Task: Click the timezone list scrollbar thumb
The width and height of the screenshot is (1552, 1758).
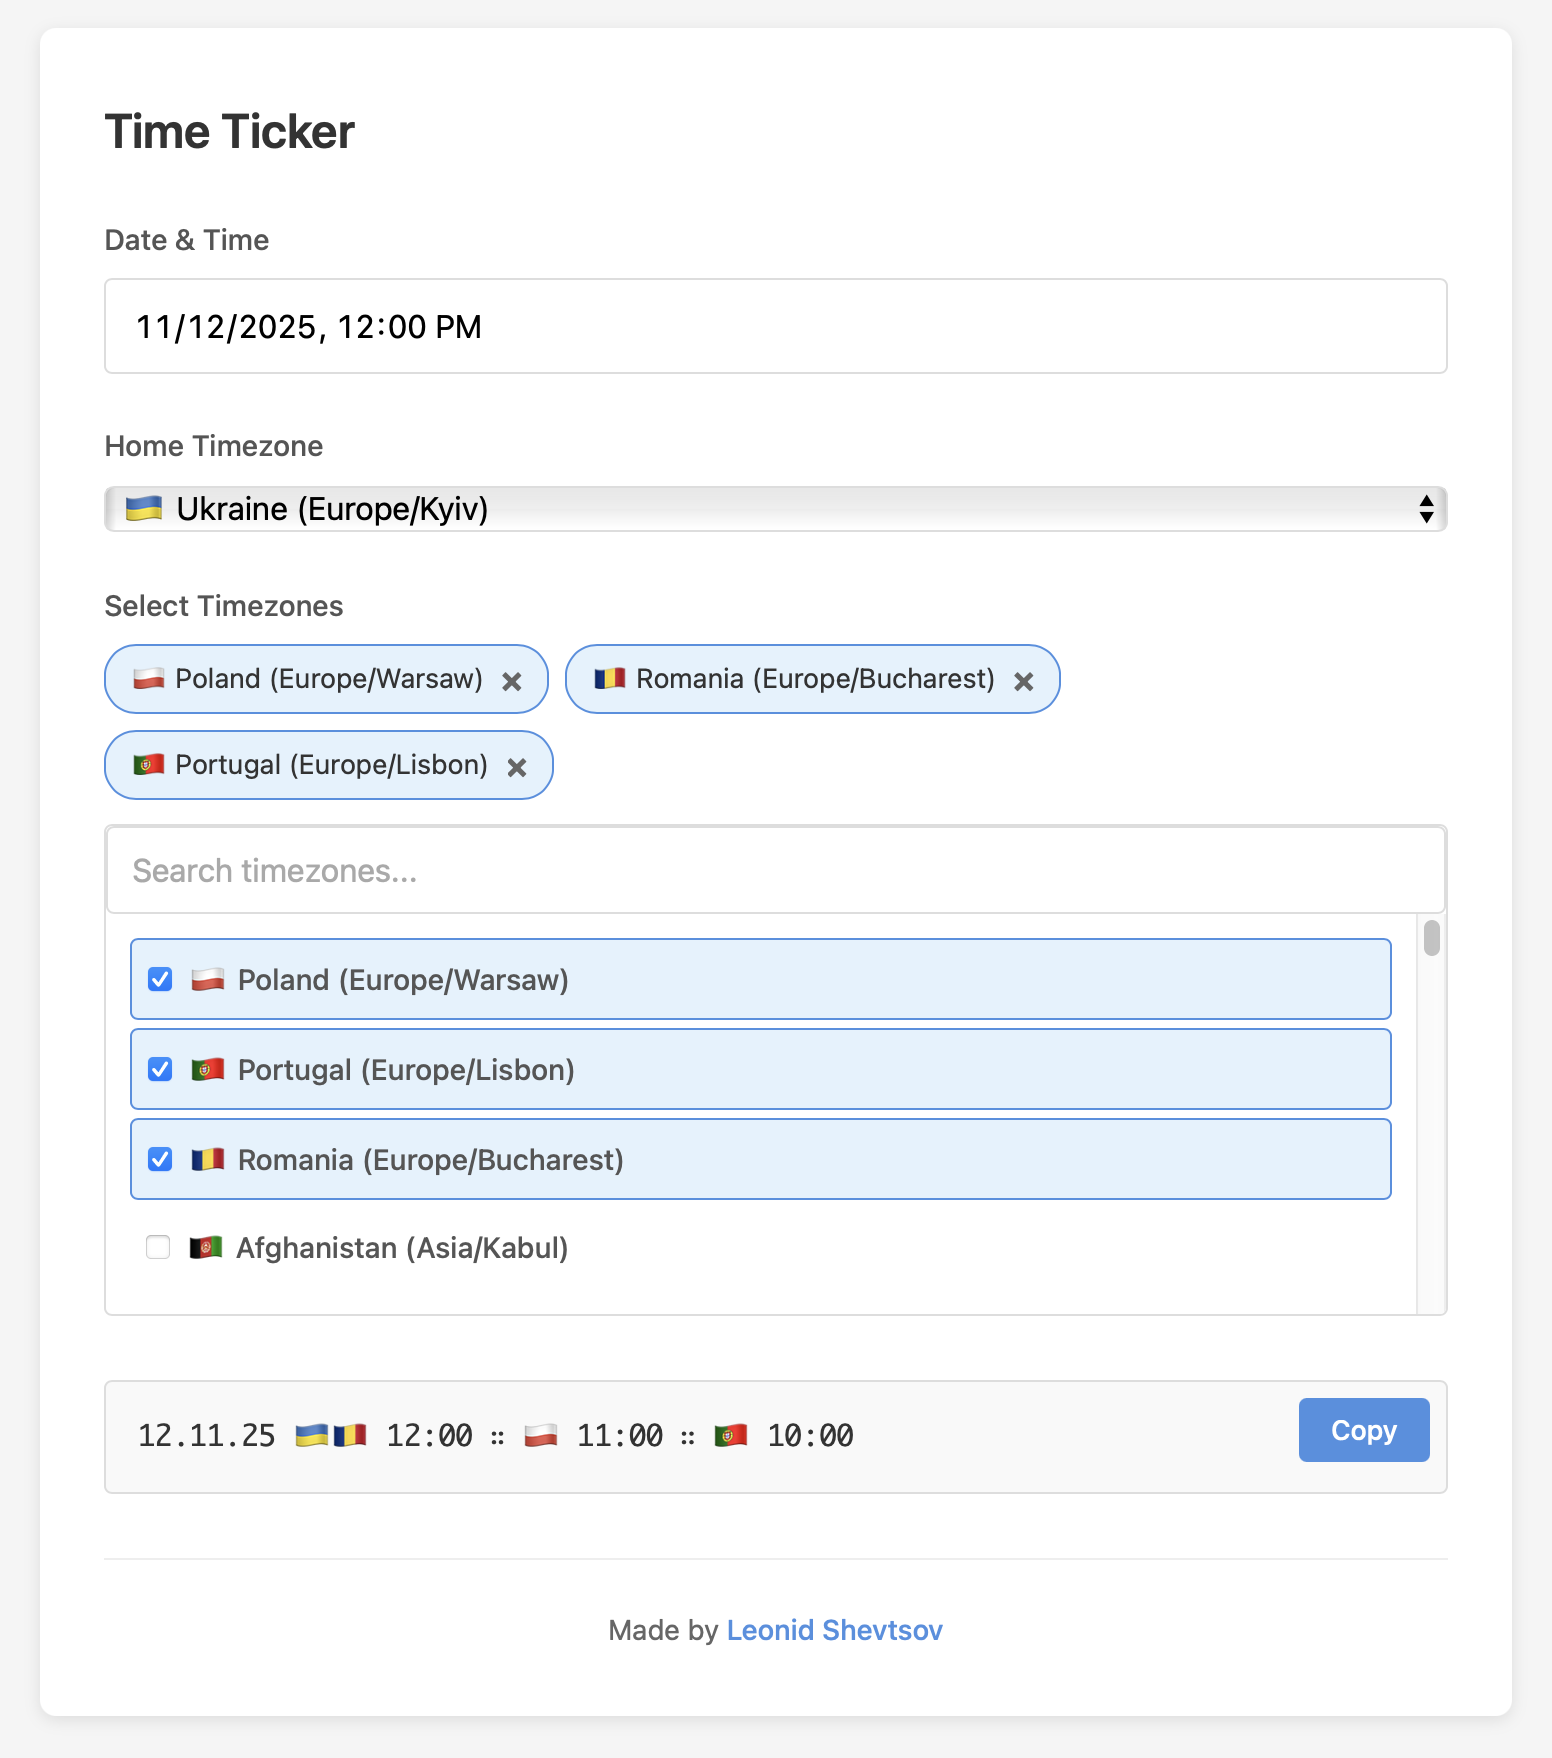Action: click(x=1432, y=938)
